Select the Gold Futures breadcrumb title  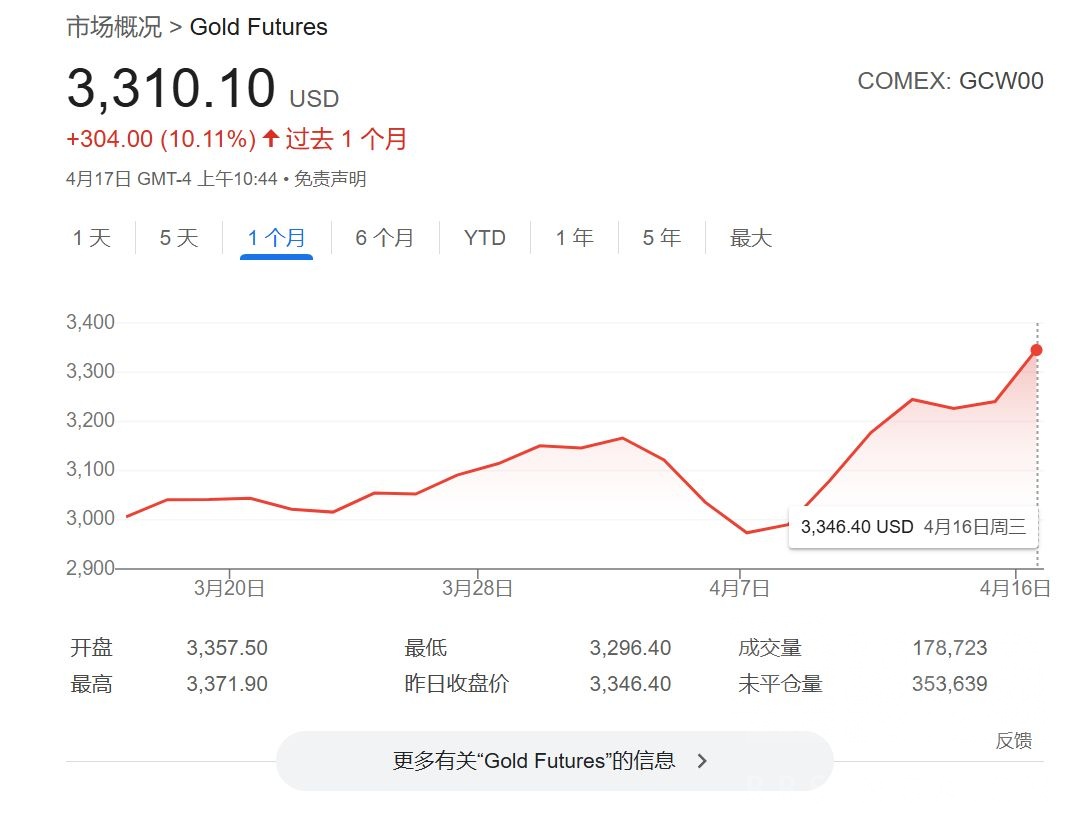click(259, 27)
